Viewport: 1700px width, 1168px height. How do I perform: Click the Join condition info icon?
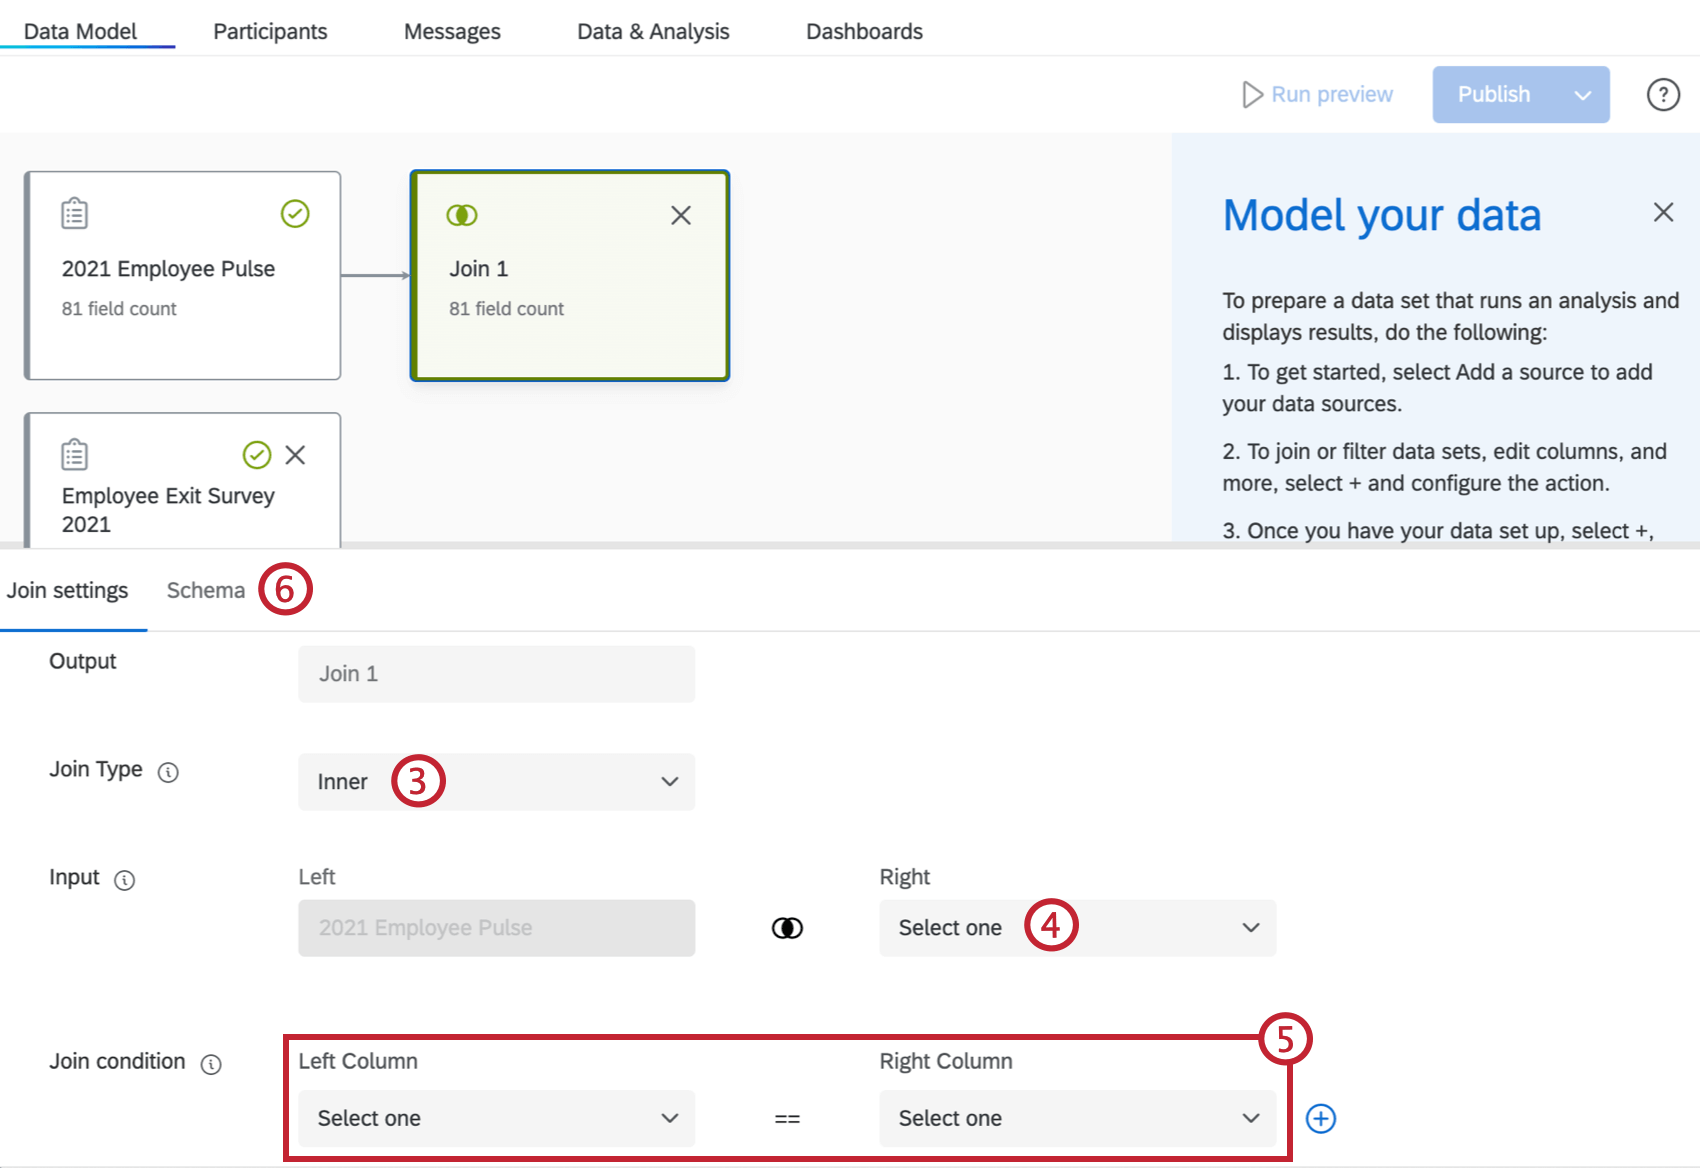coord(211,1064)
